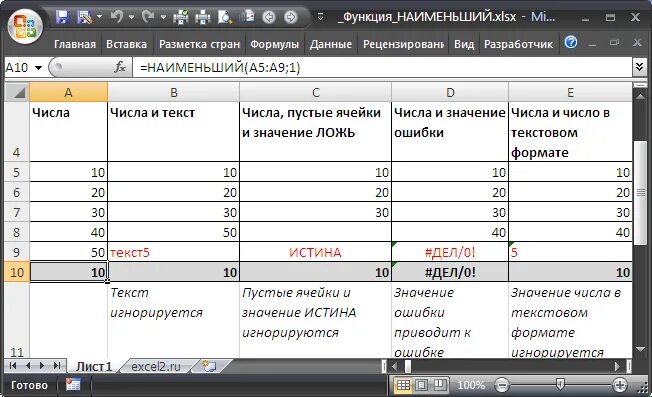Click the macro record icon in status bar
Viewport: 652px width, 397px height.
coord(73,385)
